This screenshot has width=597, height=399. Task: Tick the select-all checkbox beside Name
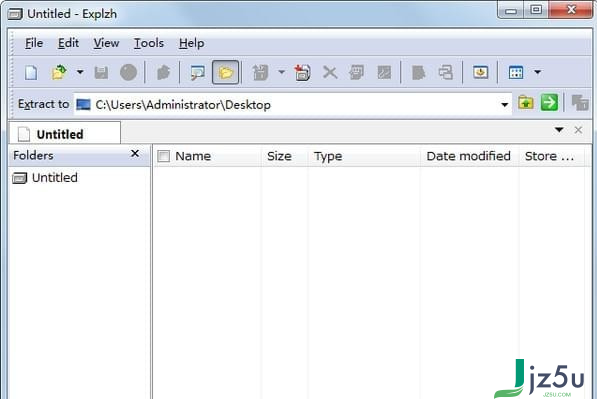163,156
